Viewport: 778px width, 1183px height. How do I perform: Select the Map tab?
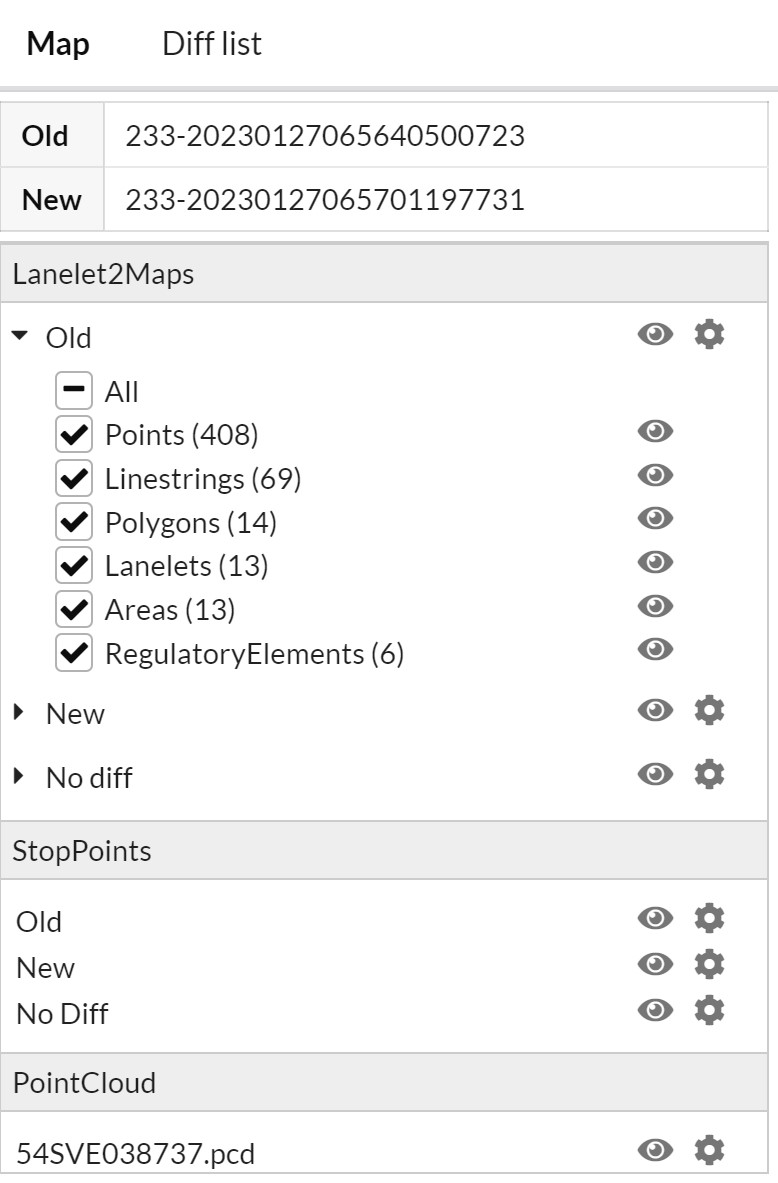[58, 44]
